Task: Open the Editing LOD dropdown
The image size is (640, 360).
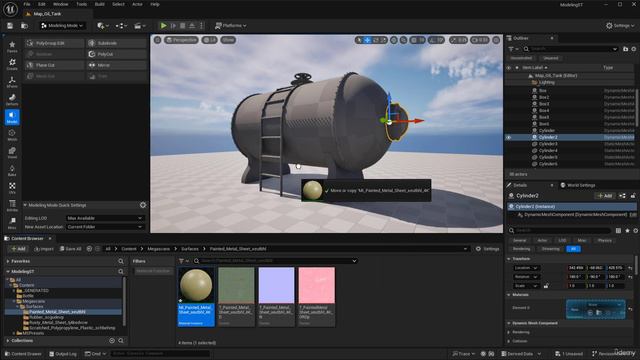Action: pos(105,218)
